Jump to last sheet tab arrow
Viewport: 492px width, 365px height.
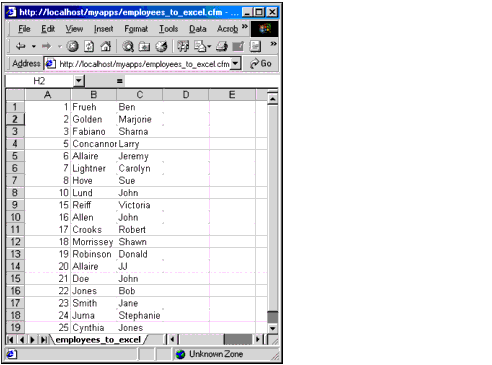44,340
